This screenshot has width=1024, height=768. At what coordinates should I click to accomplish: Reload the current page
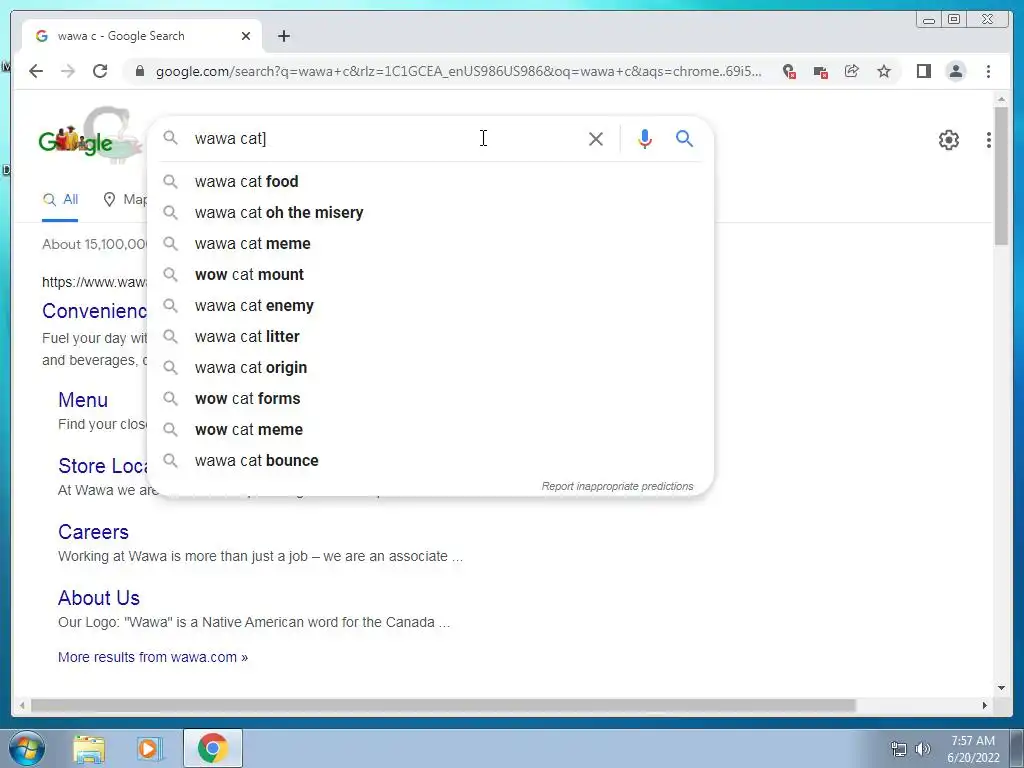point(100,71)
